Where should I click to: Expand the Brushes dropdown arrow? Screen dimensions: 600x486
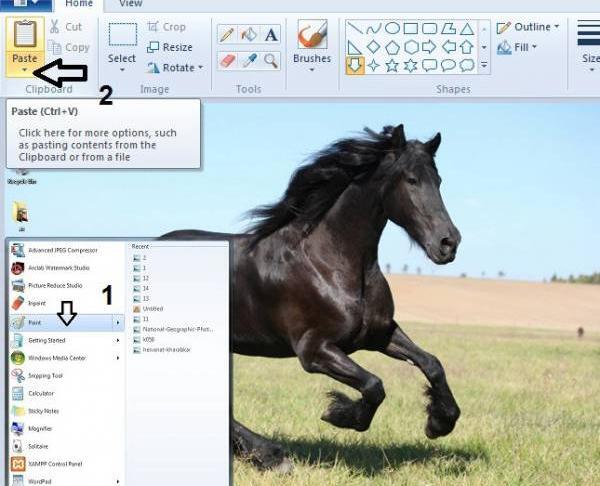coord(312,70)
